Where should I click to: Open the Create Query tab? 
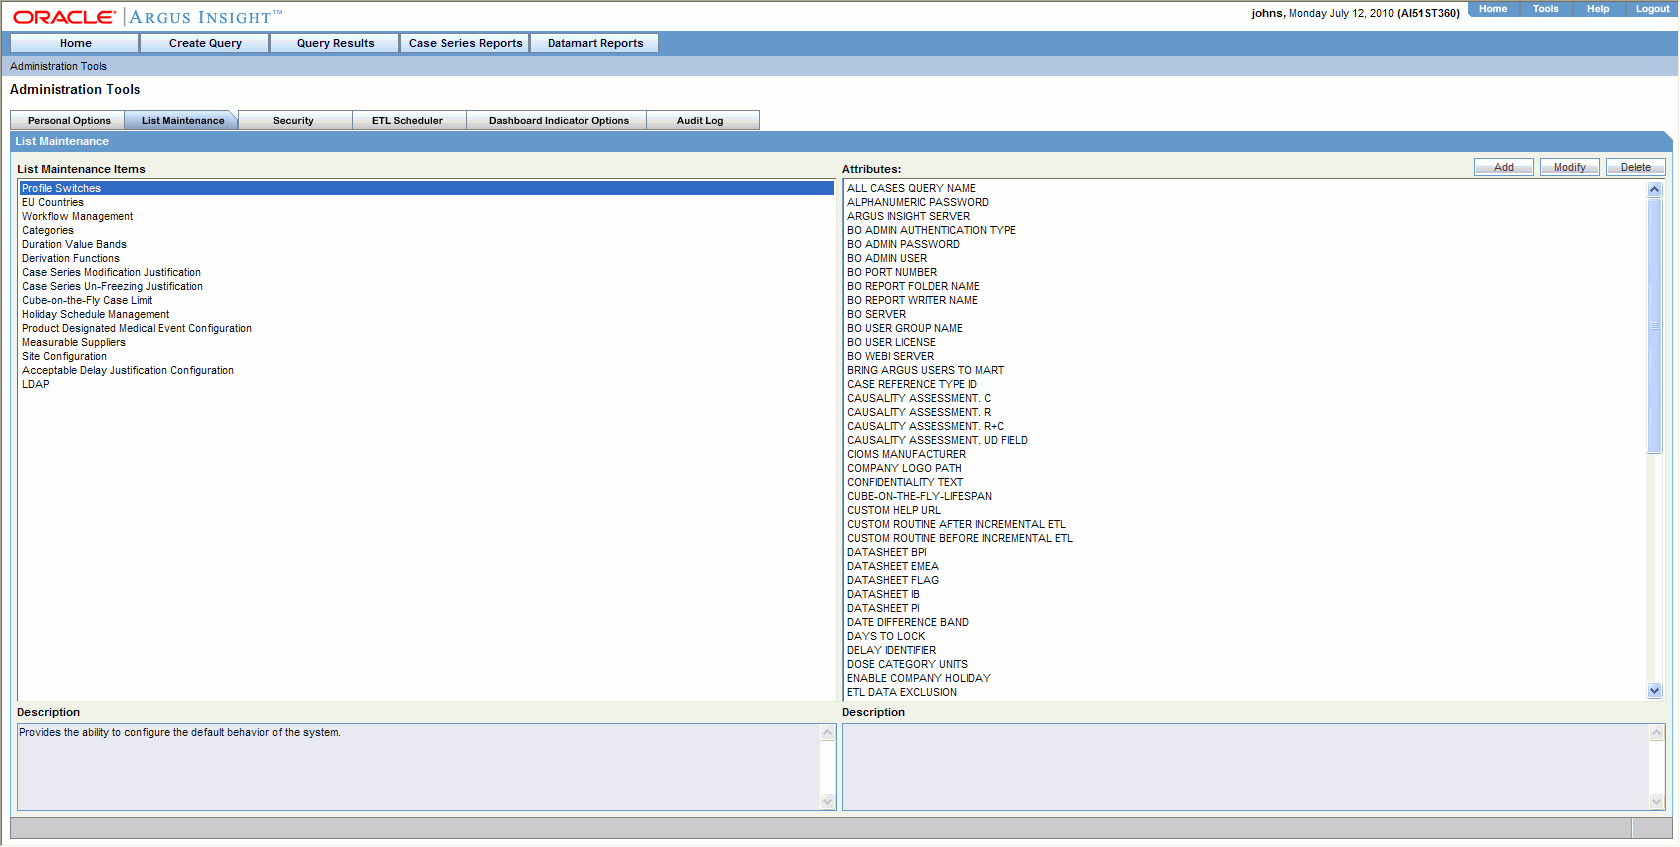205,43
